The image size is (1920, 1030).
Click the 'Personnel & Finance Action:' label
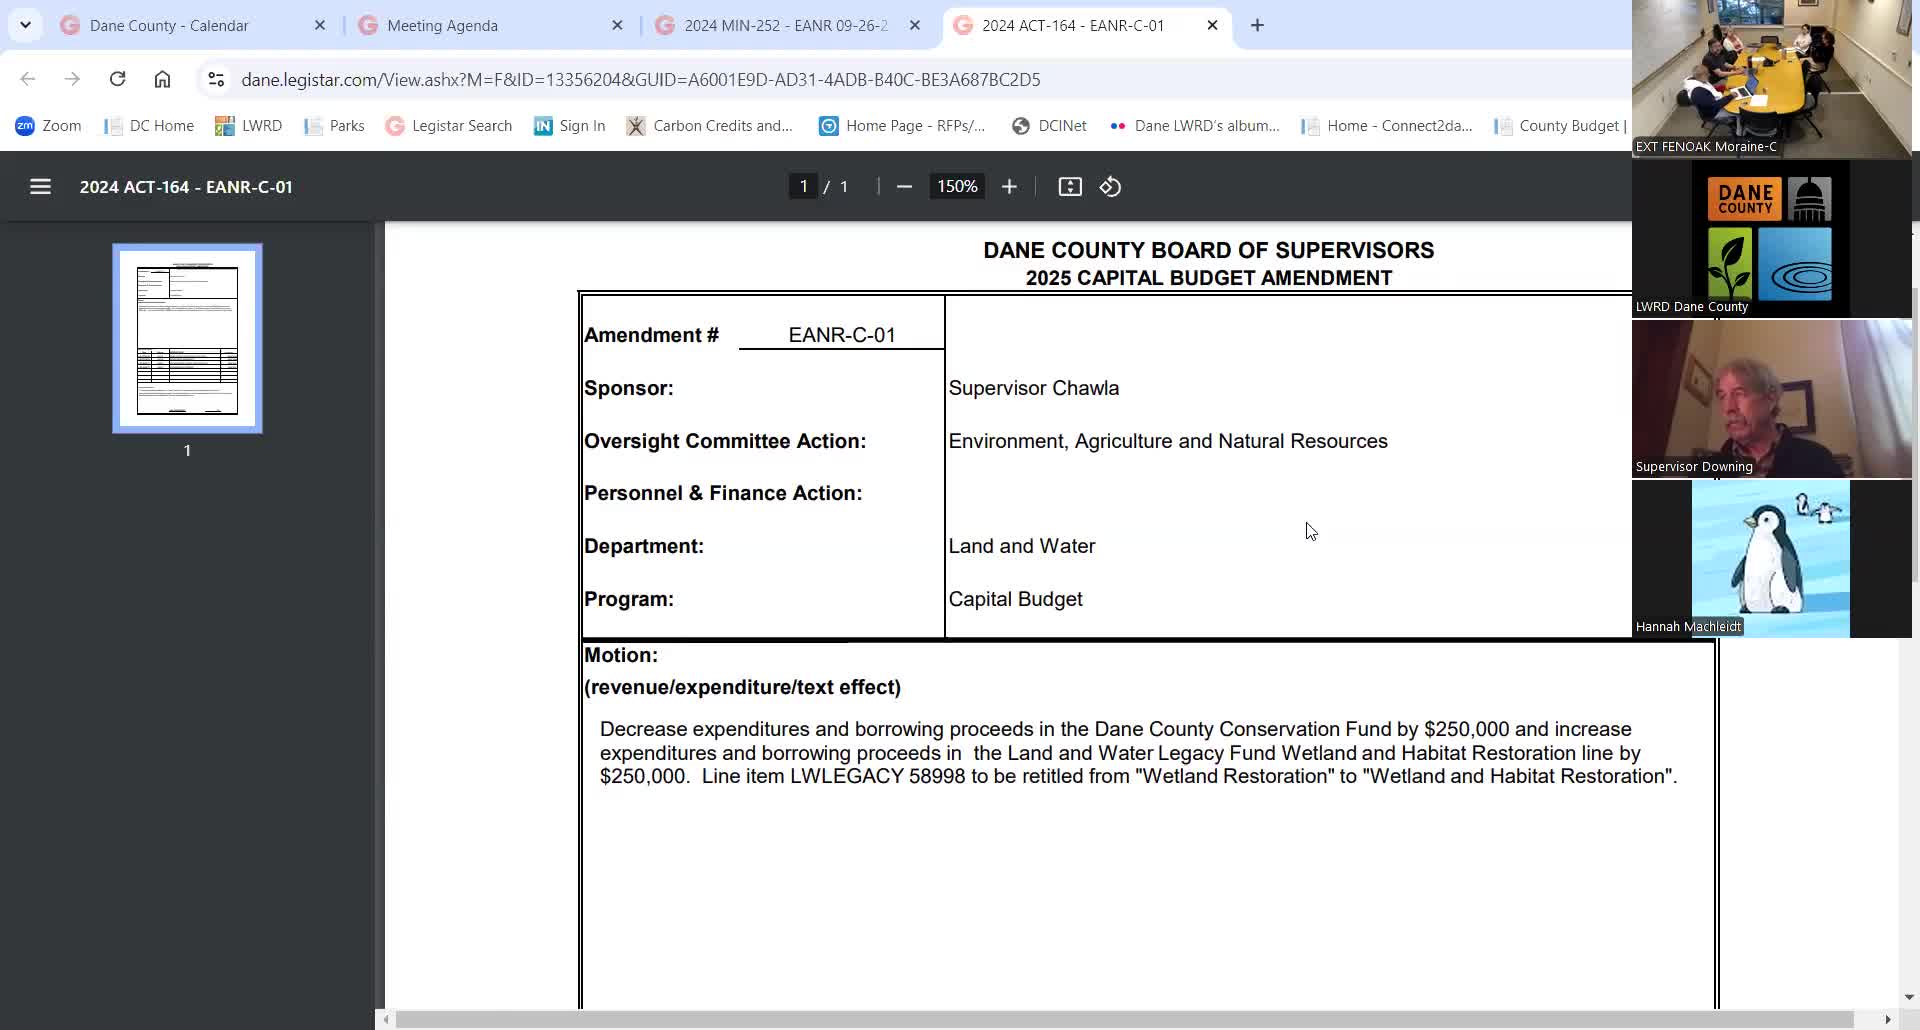coord(723,493)
